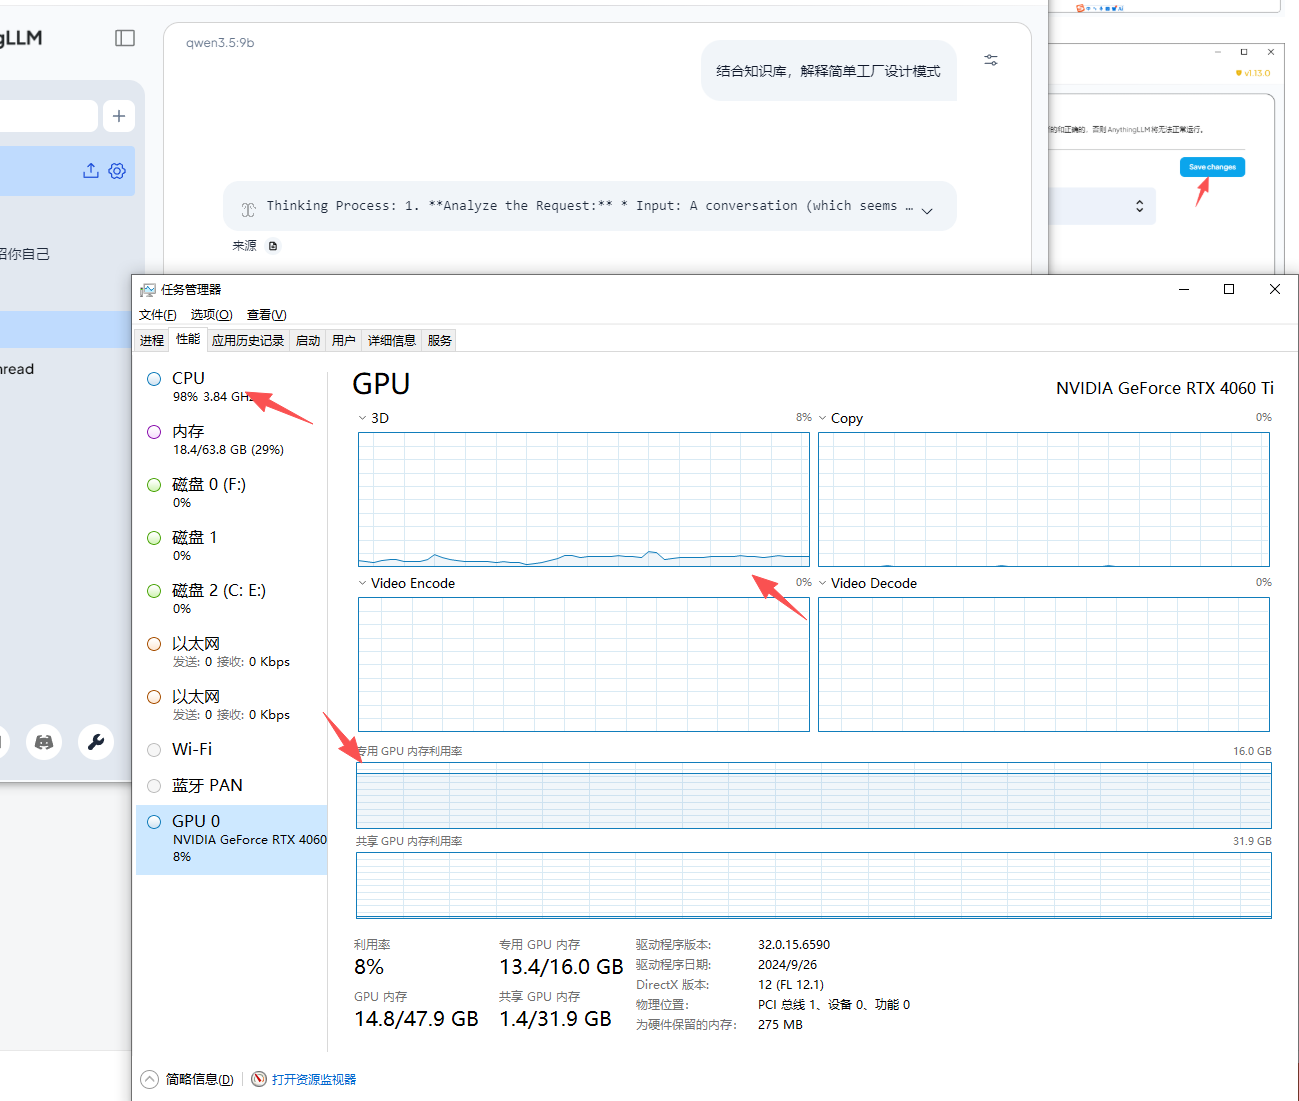The height and width of the screenshot is (1101, 1299).
Task: Select 磁盘 2 (C: E:) entry
Action: point(232,598)
